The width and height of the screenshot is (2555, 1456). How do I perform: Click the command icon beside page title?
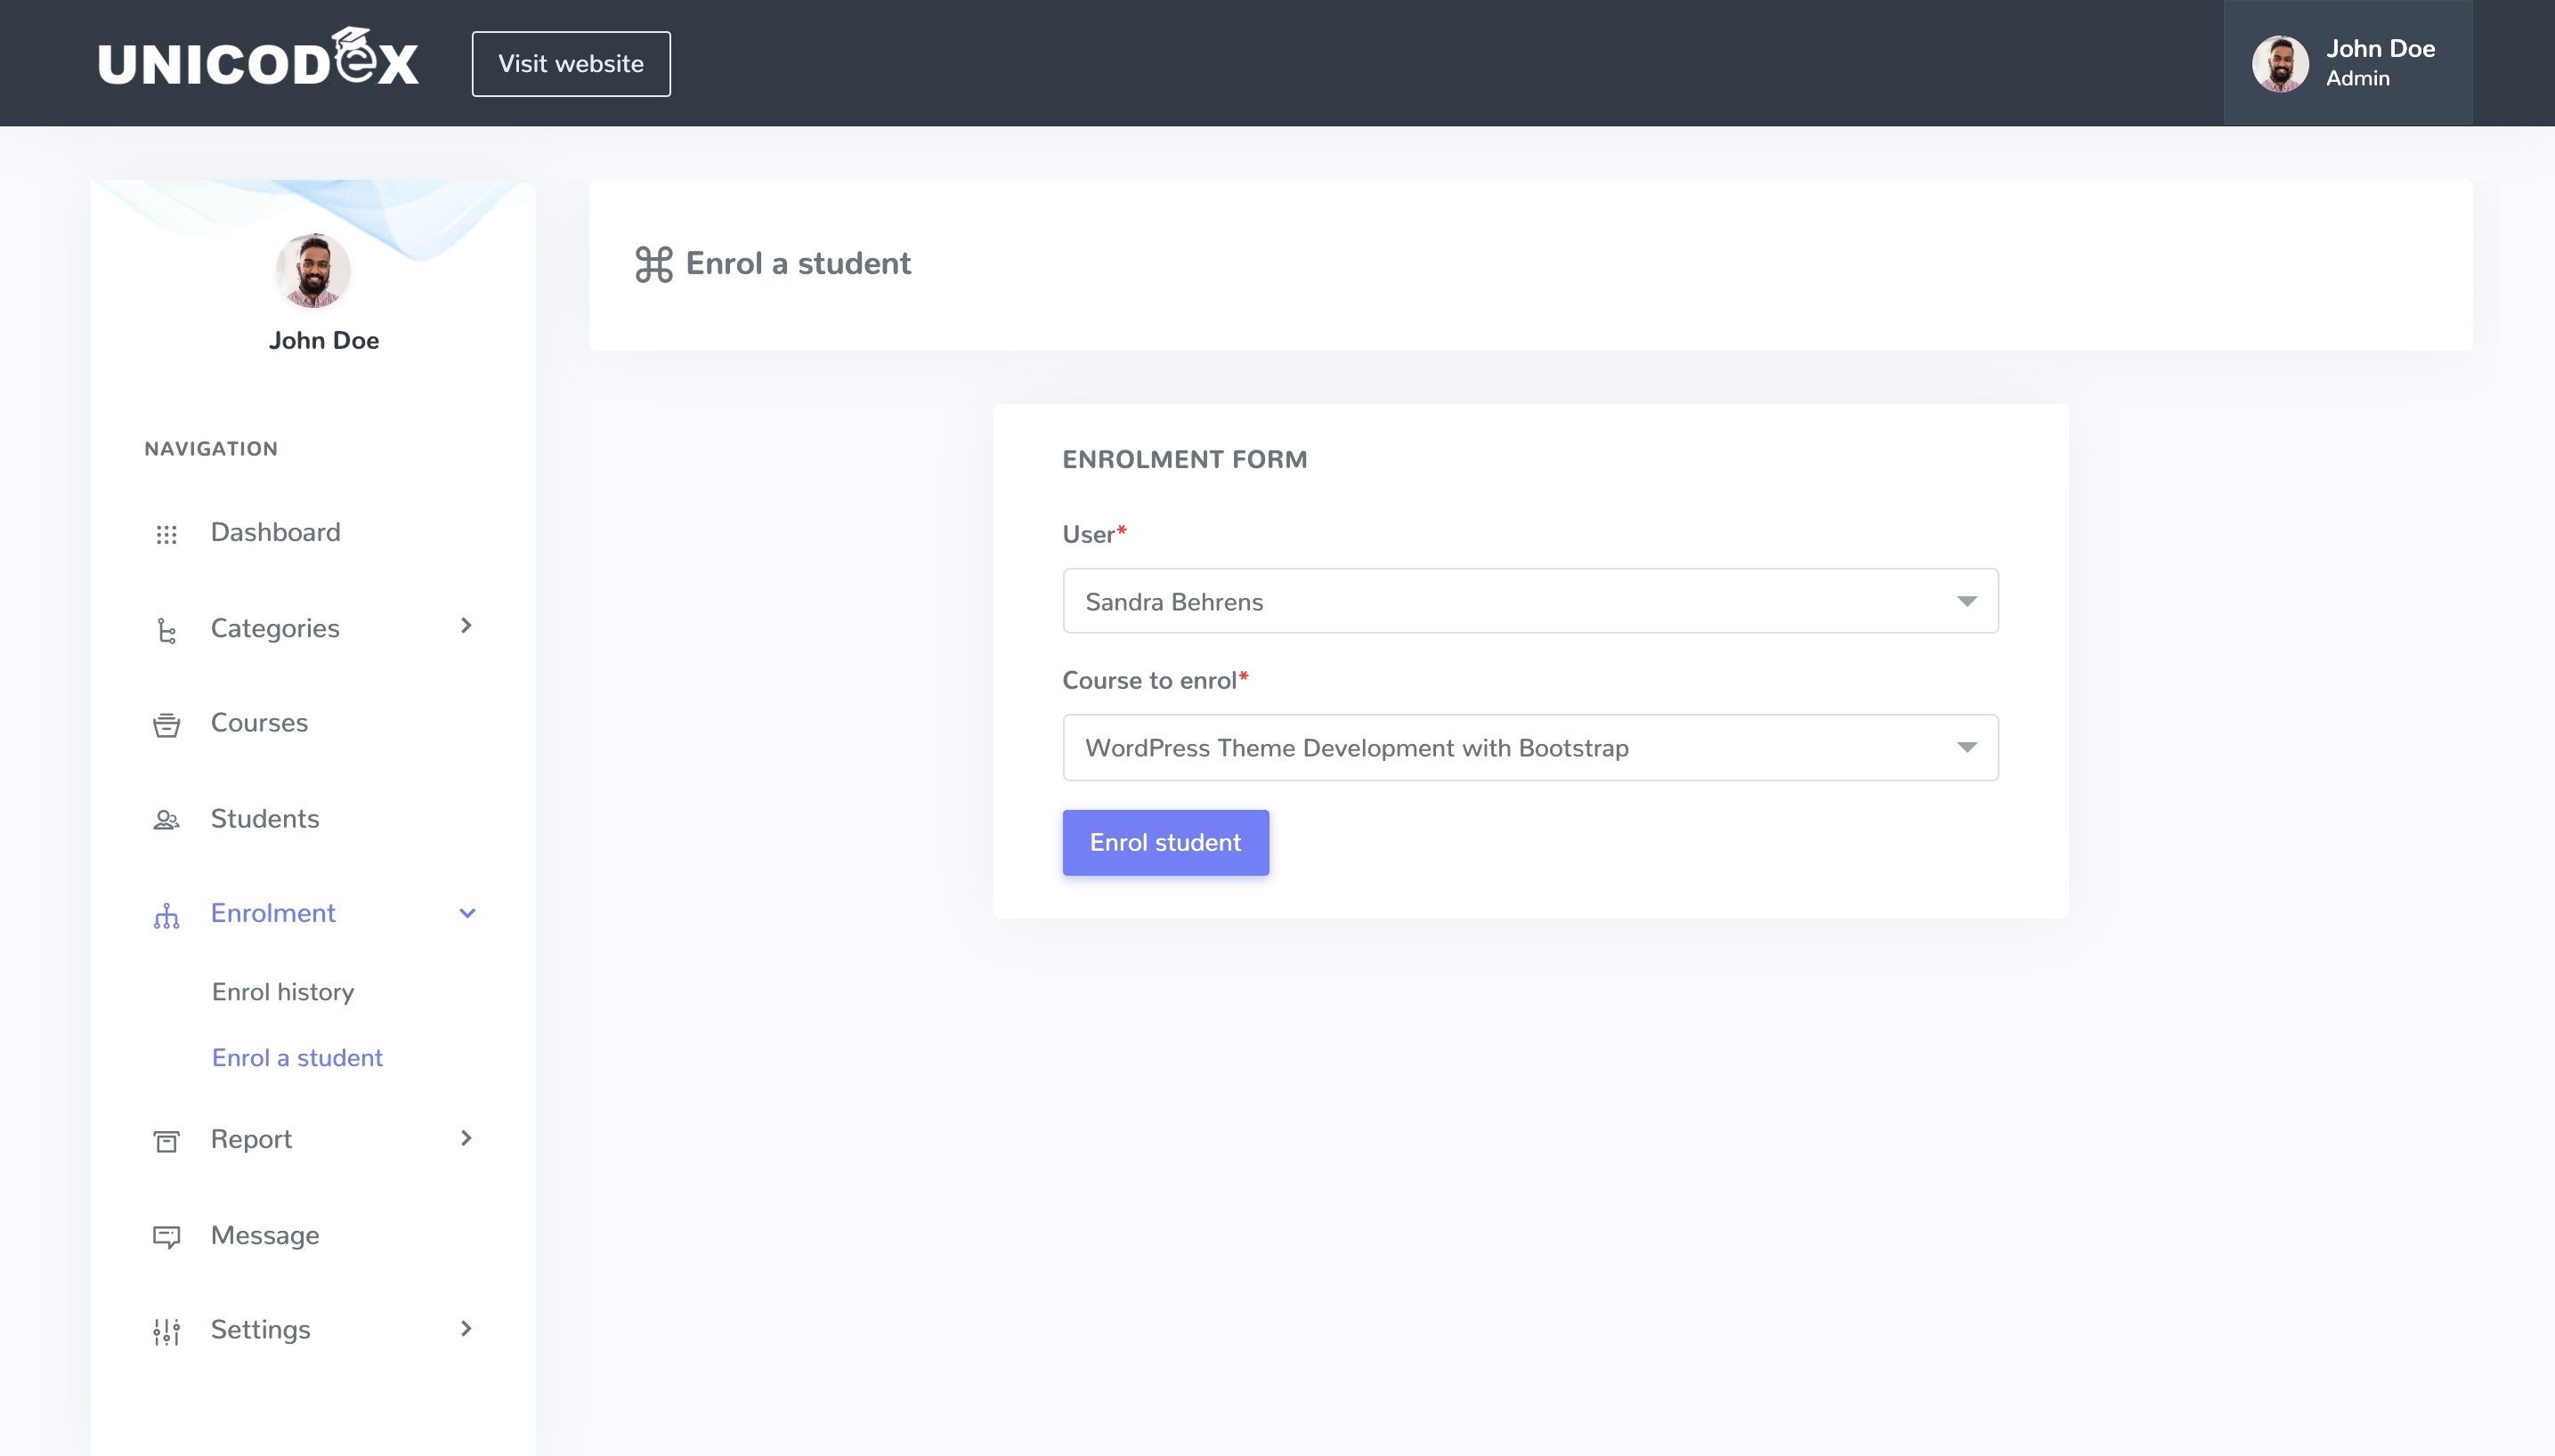(x=654, y=265)
